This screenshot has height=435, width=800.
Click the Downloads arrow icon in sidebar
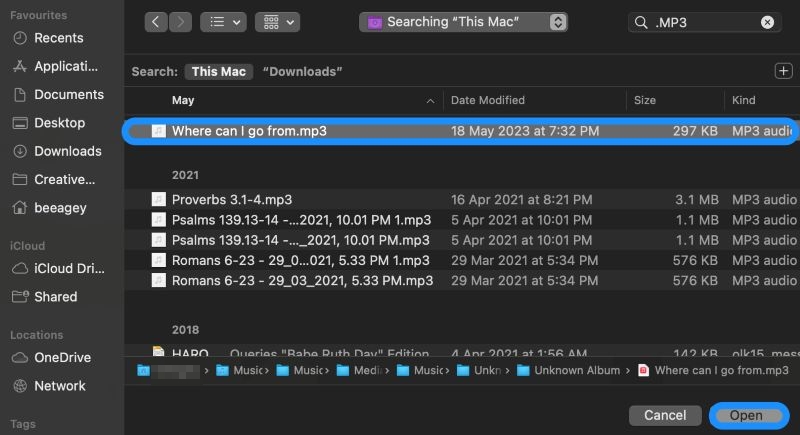(x=20, y=151)
